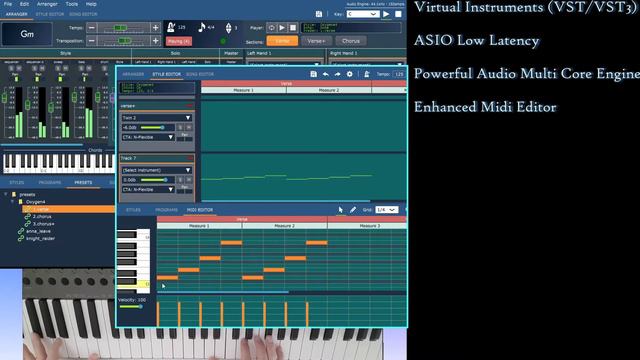Click the undo arrow in Style Editor
This screenshot has width=640, height=360.
coord(326,74)
